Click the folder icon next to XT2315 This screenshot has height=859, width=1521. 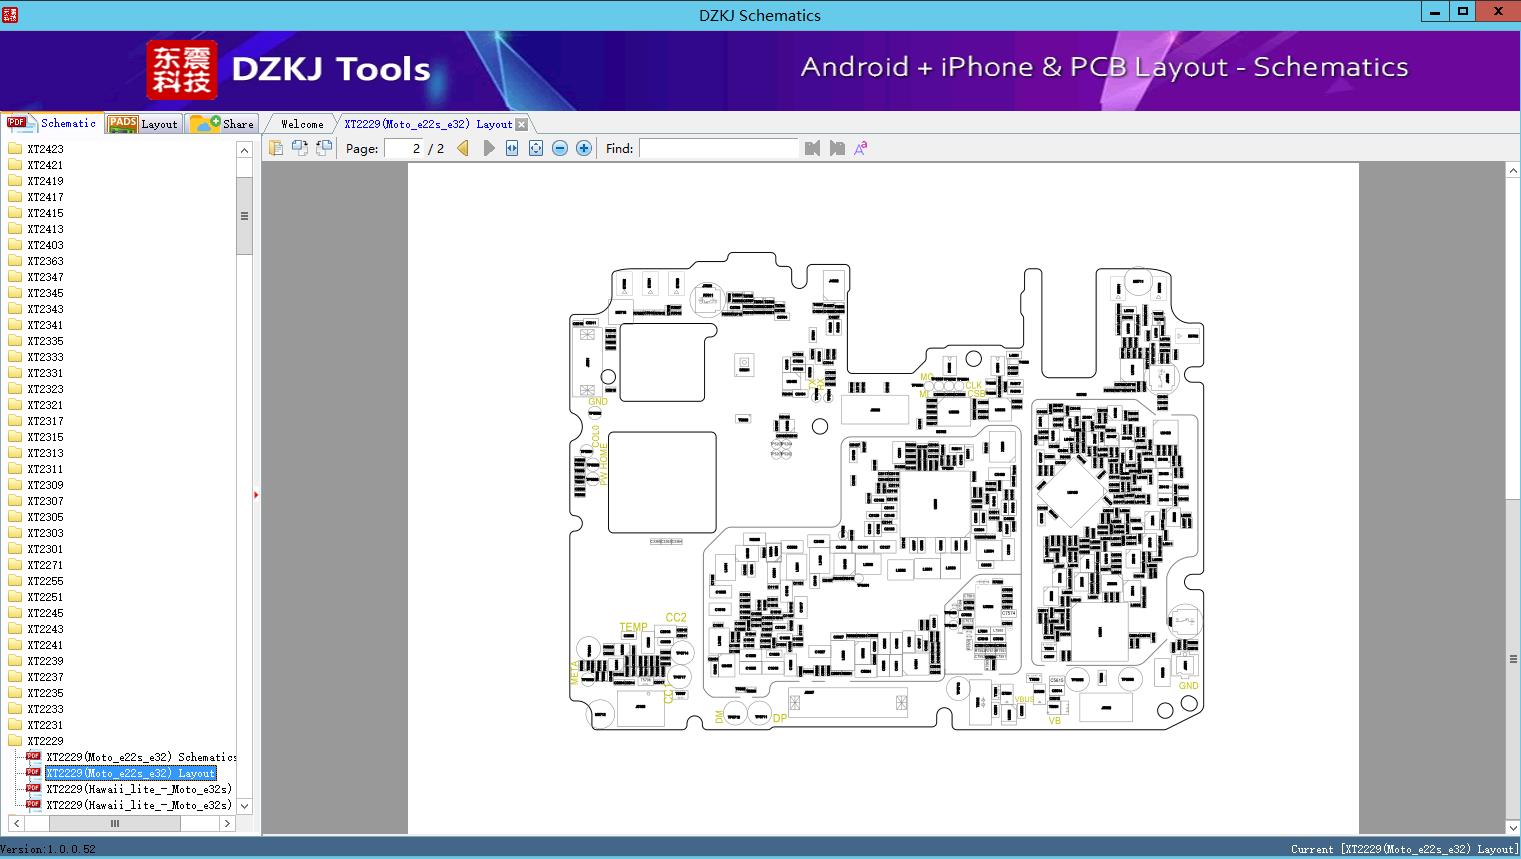(15, 437)
